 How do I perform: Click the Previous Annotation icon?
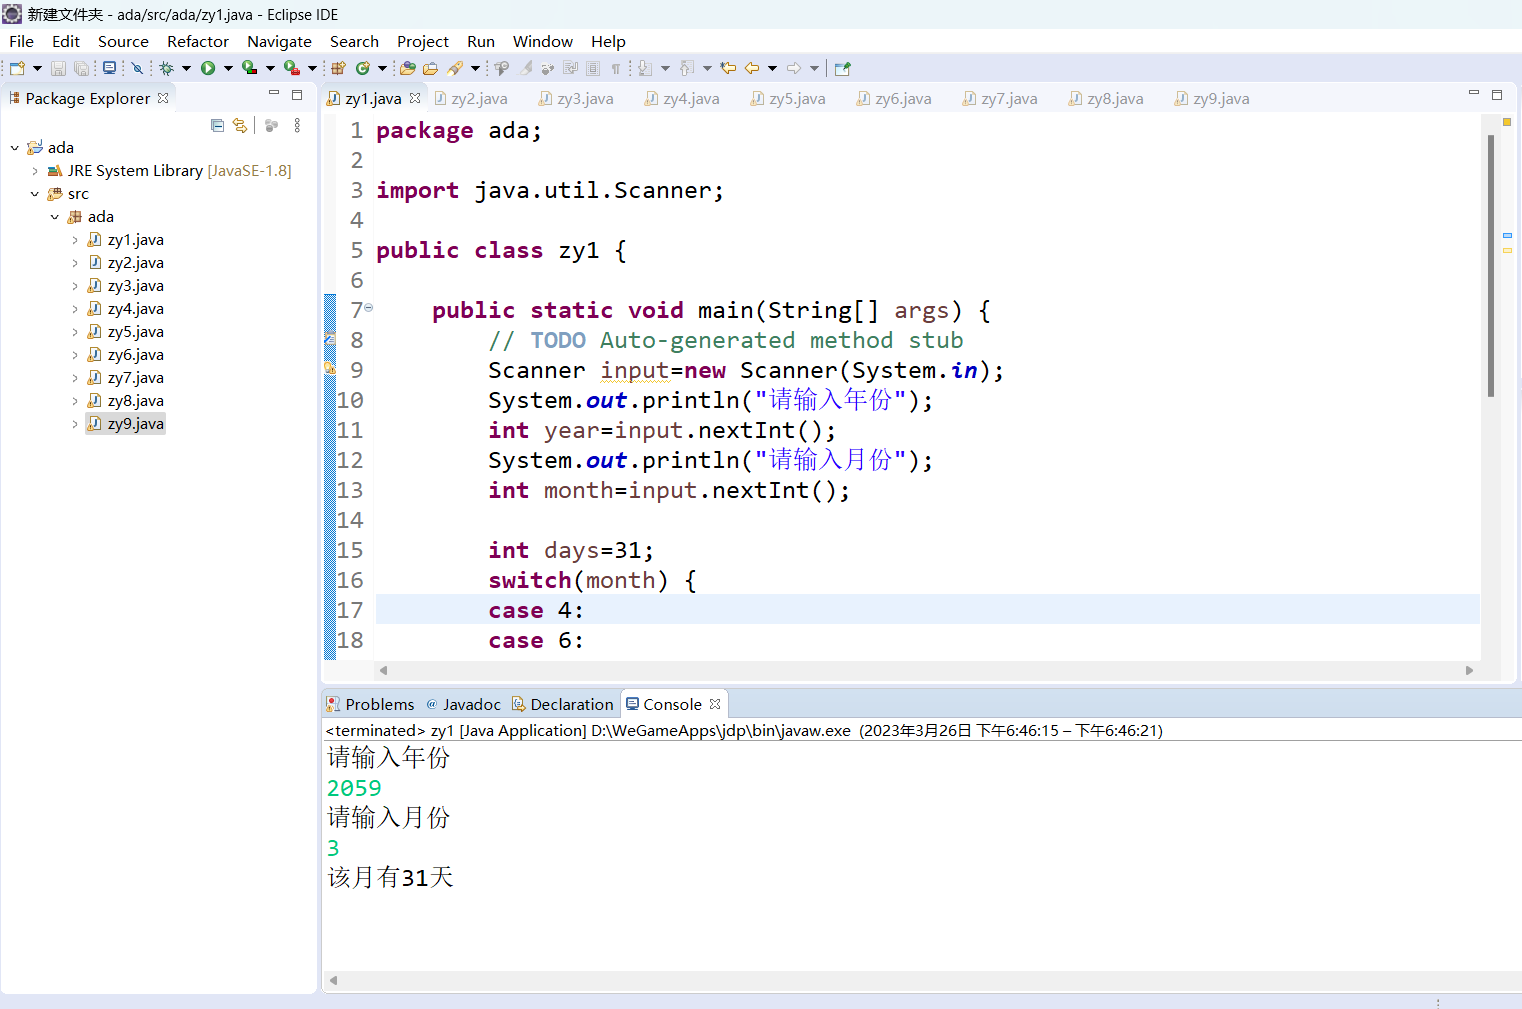[x=687, y=68]
